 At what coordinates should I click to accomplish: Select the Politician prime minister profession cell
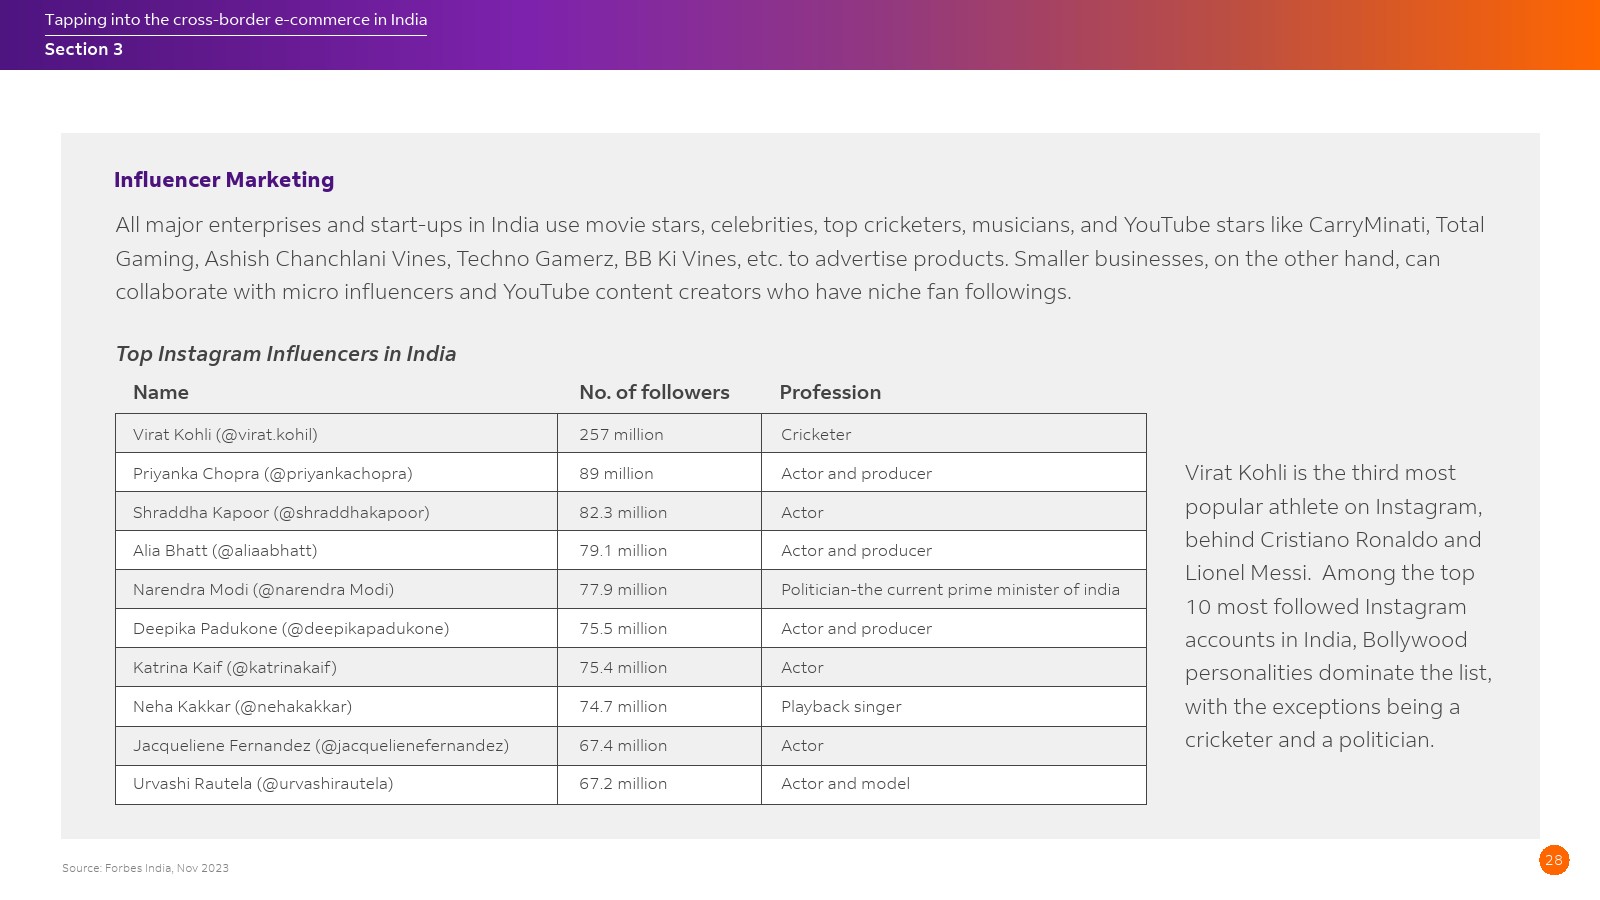pos(950,590)
